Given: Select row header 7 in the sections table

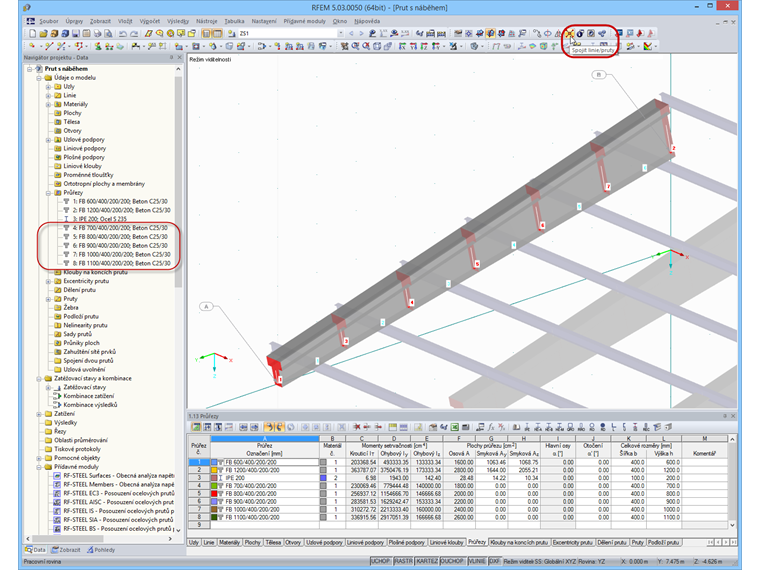Looking at the screenshot, I should pyautogui.click(x=199, y=509).
